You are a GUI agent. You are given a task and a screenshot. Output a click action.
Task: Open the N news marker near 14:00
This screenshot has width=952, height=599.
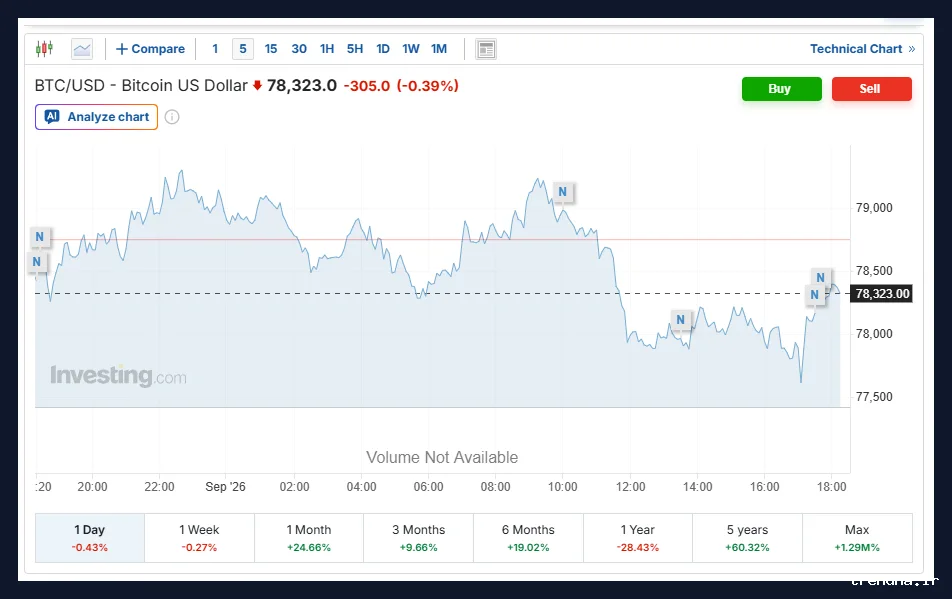coord(681,319)
